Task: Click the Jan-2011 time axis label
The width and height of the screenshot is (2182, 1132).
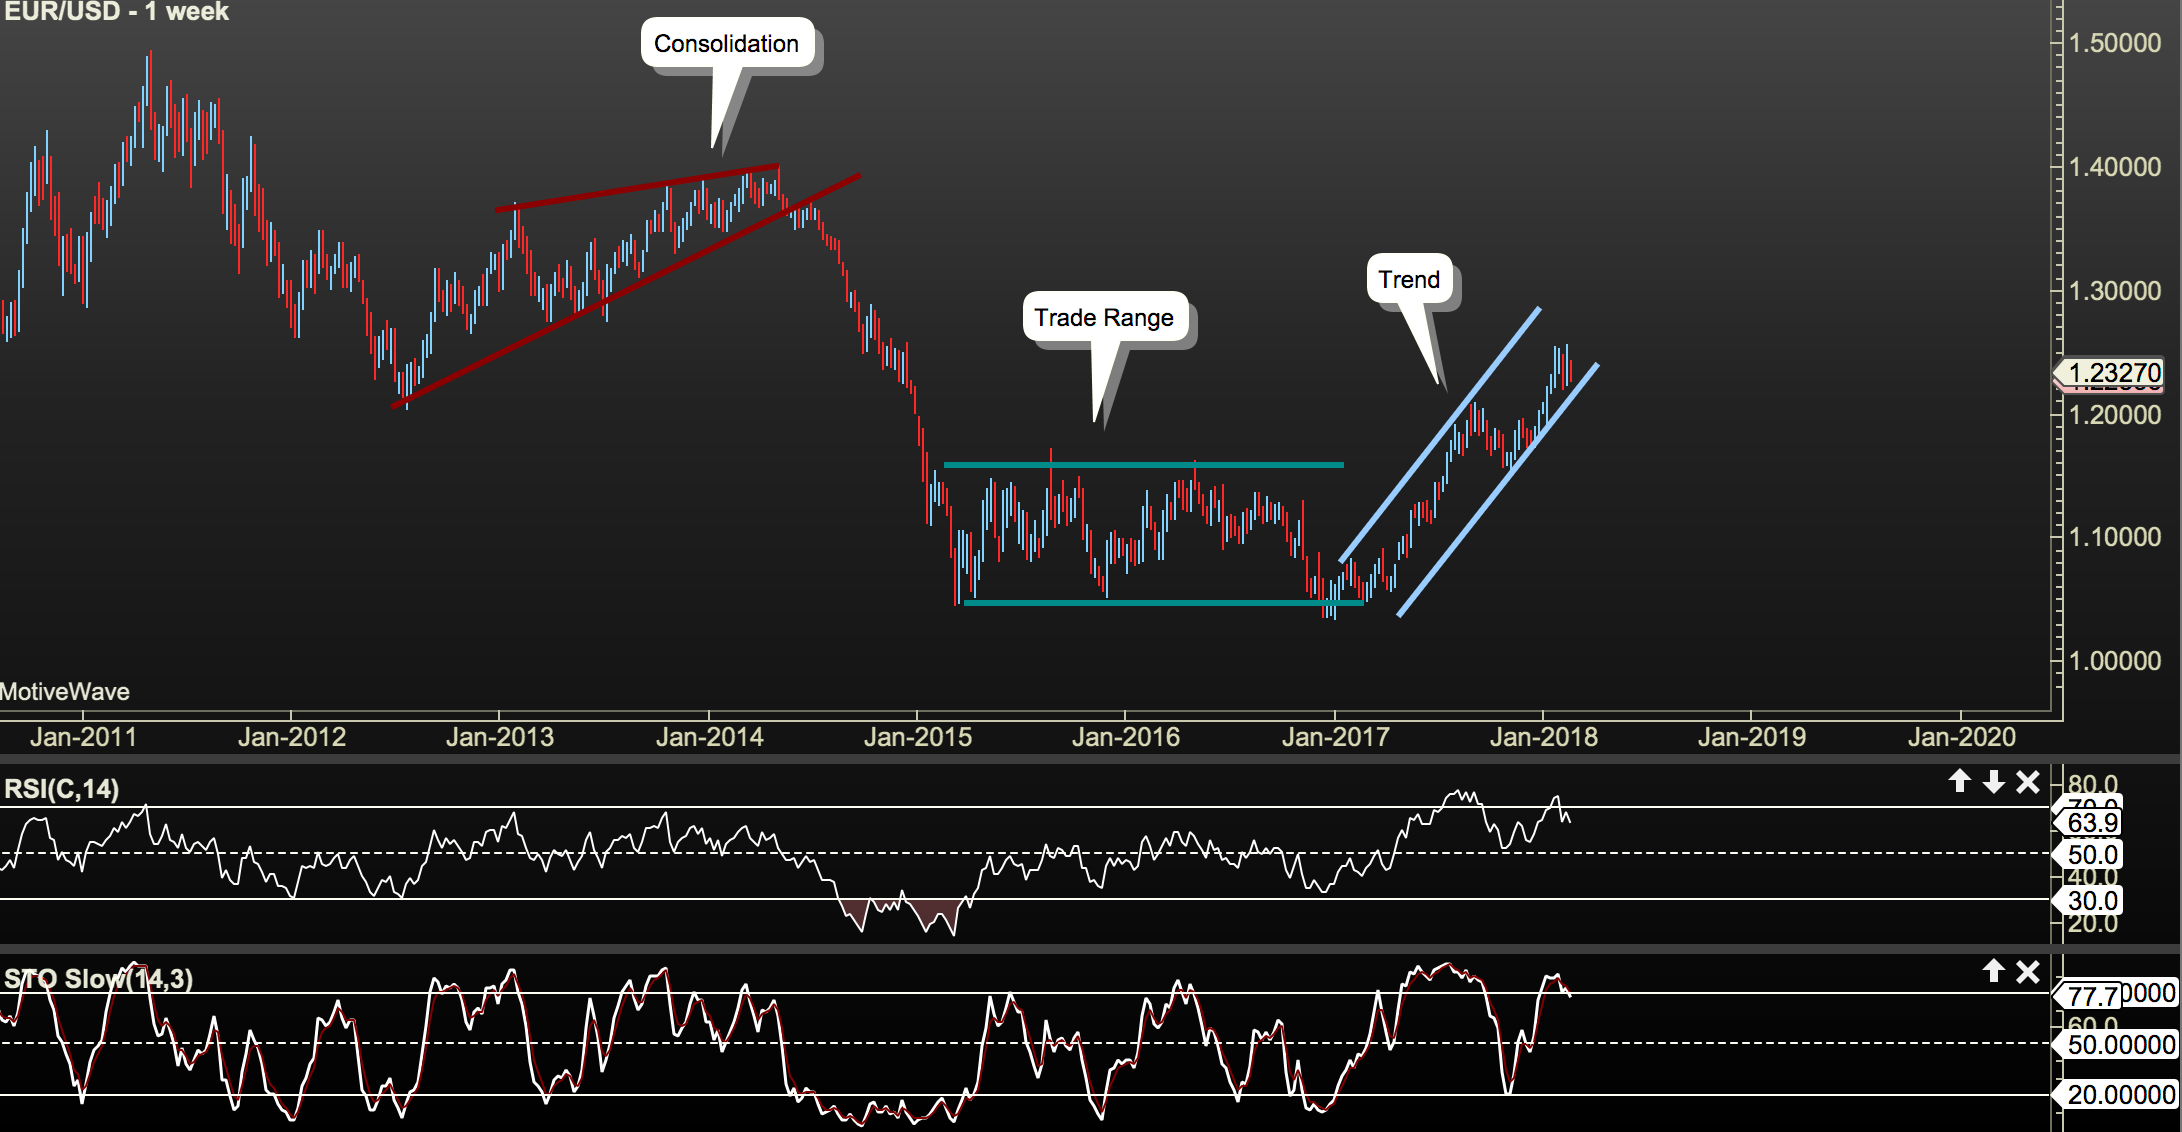Action: (x=83, y=737)
